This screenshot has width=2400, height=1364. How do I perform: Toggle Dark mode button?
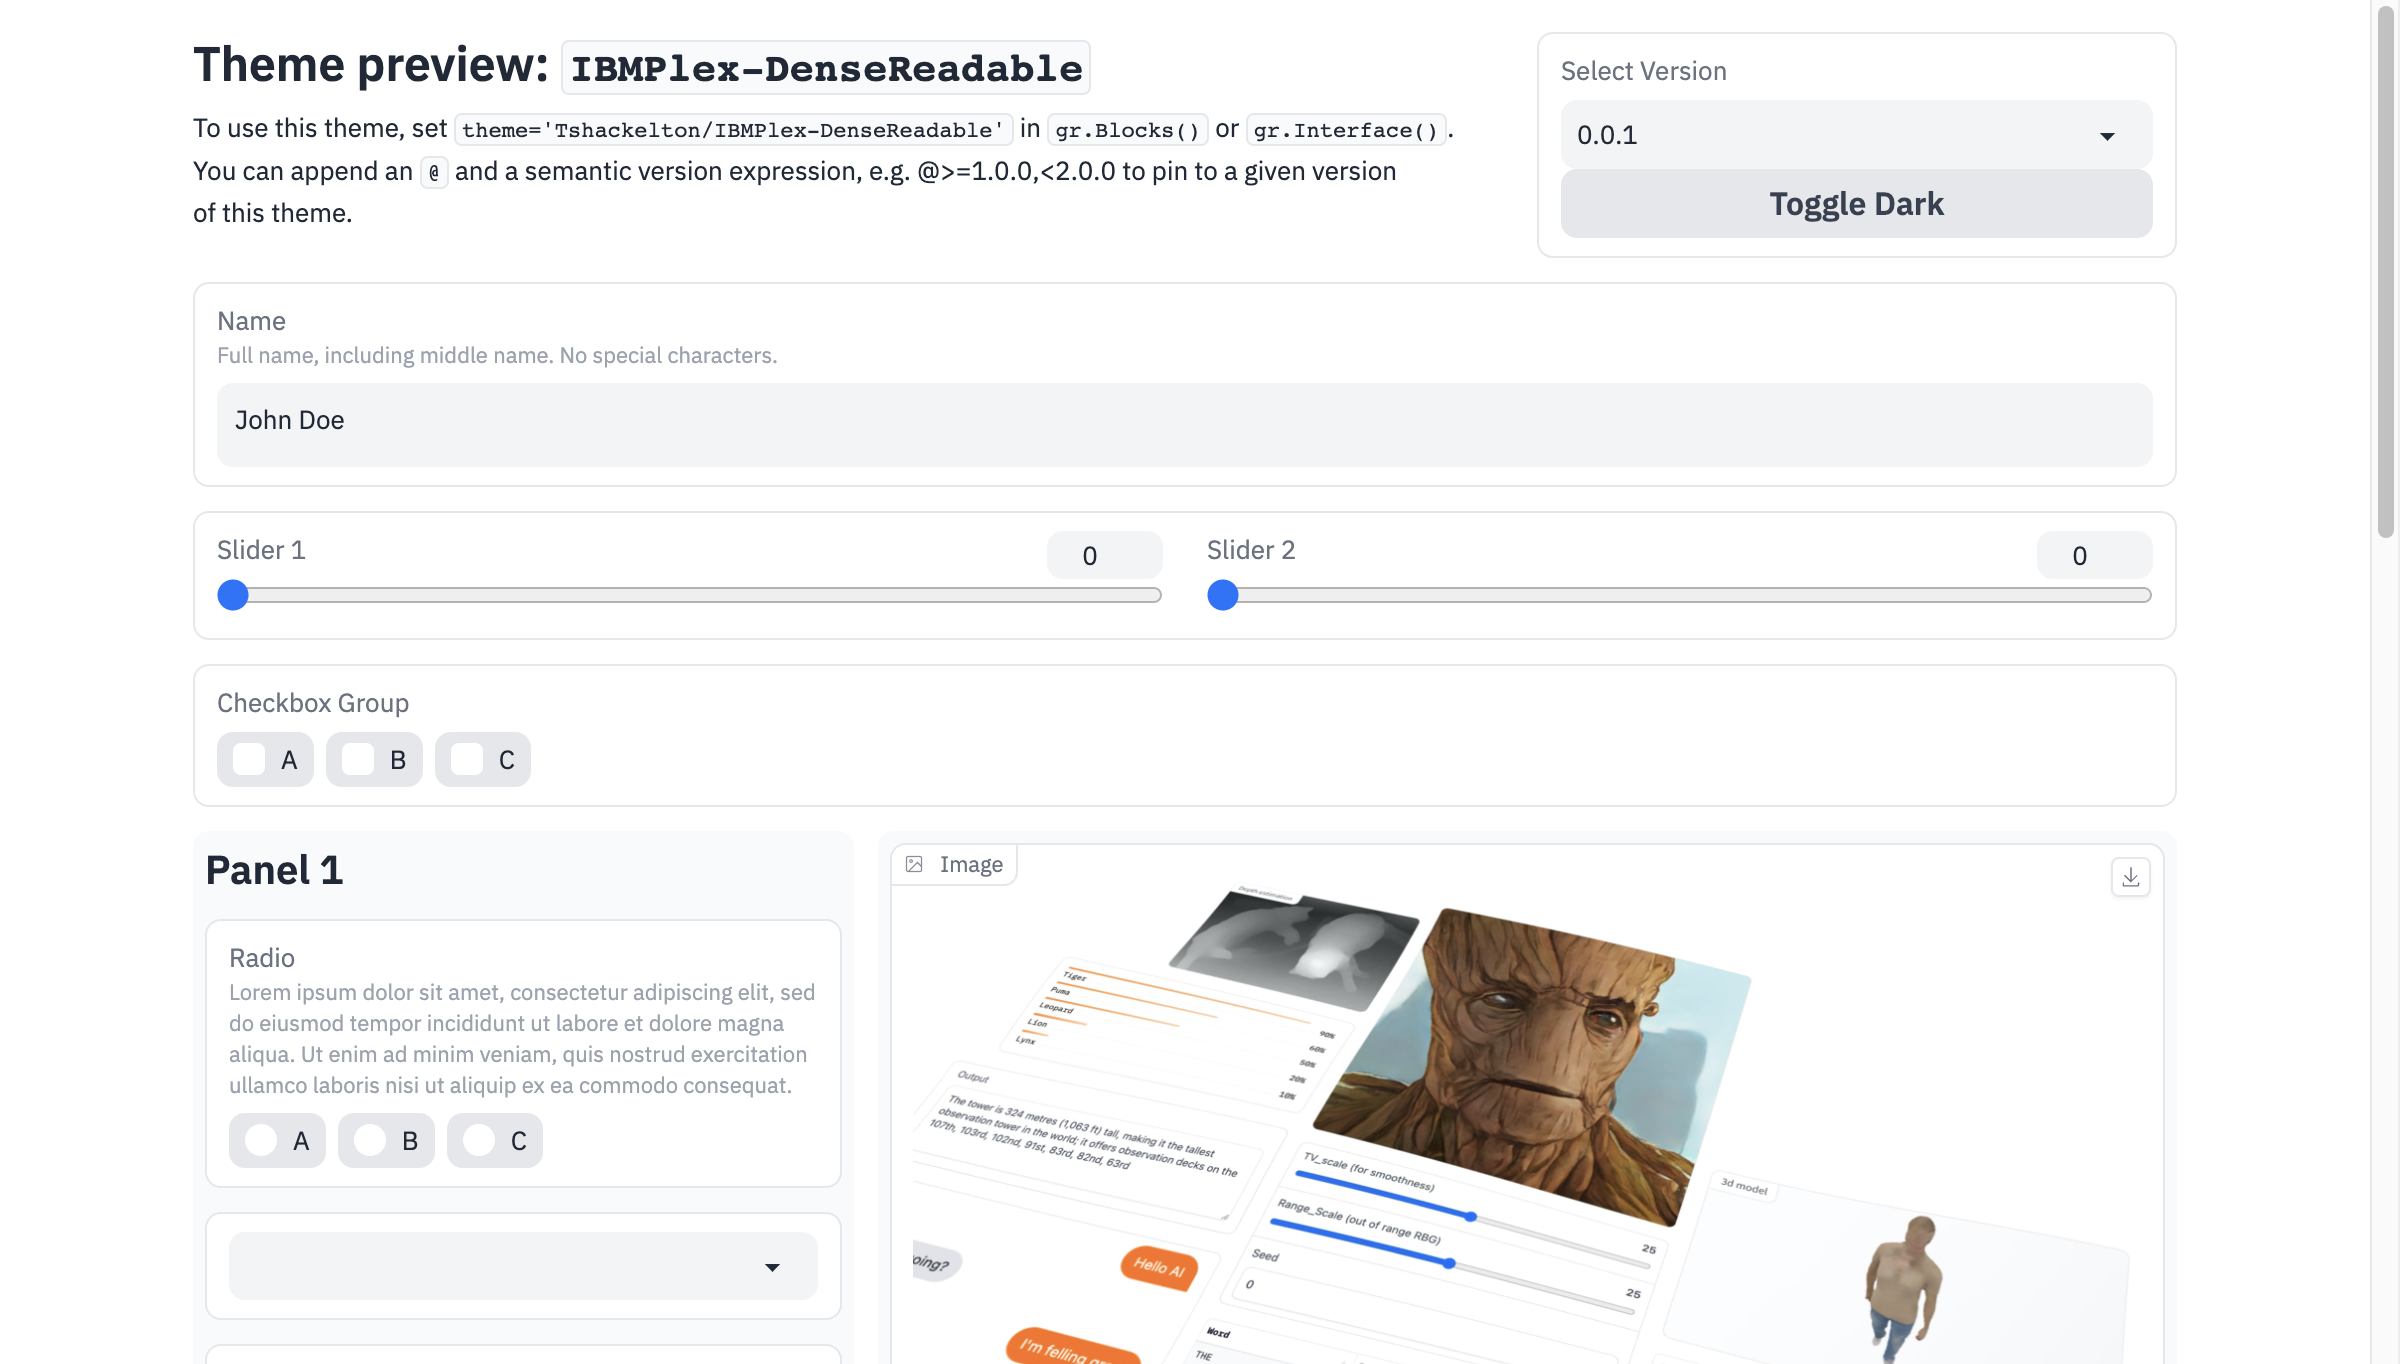tap(1856, 204)
